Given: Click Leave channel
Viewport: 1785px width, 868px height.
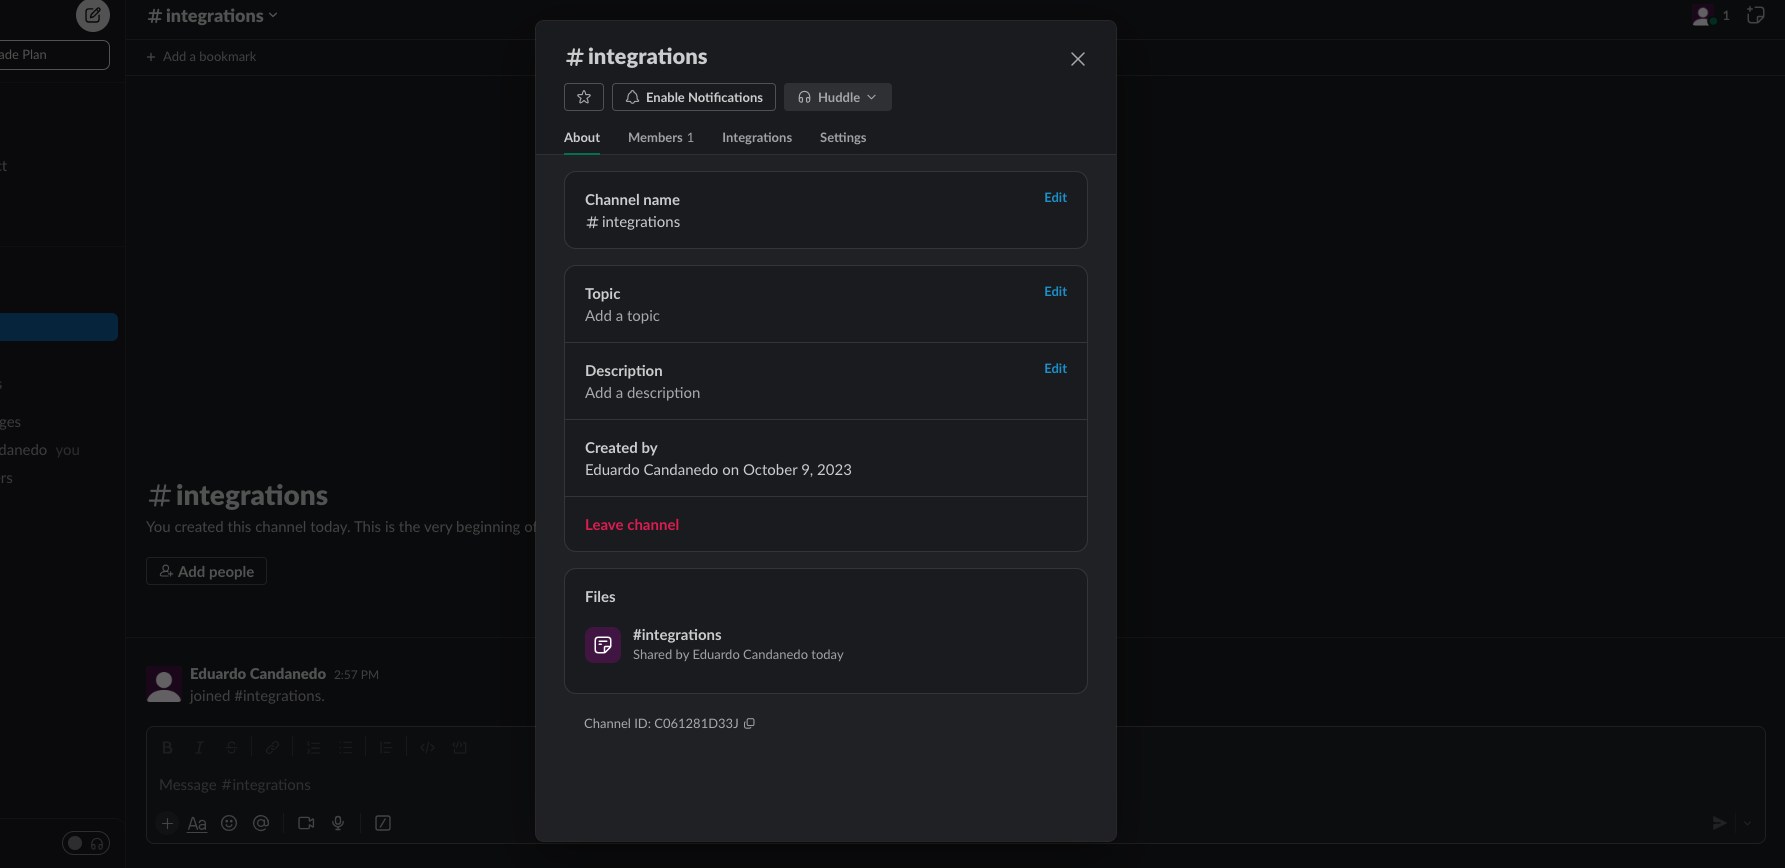Looking at the screenshot, I should click(632, 525).
